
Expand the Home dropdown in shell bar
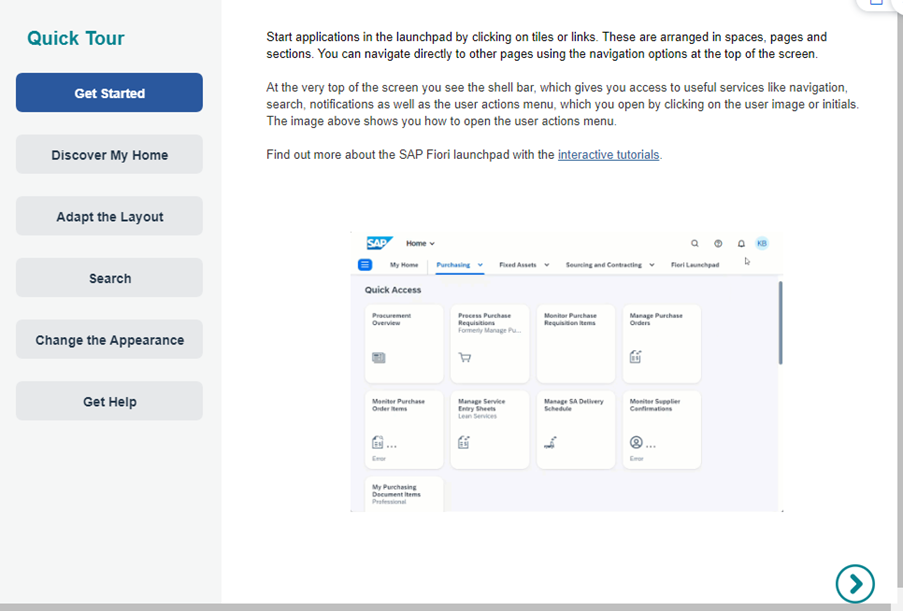click(420, 243)
